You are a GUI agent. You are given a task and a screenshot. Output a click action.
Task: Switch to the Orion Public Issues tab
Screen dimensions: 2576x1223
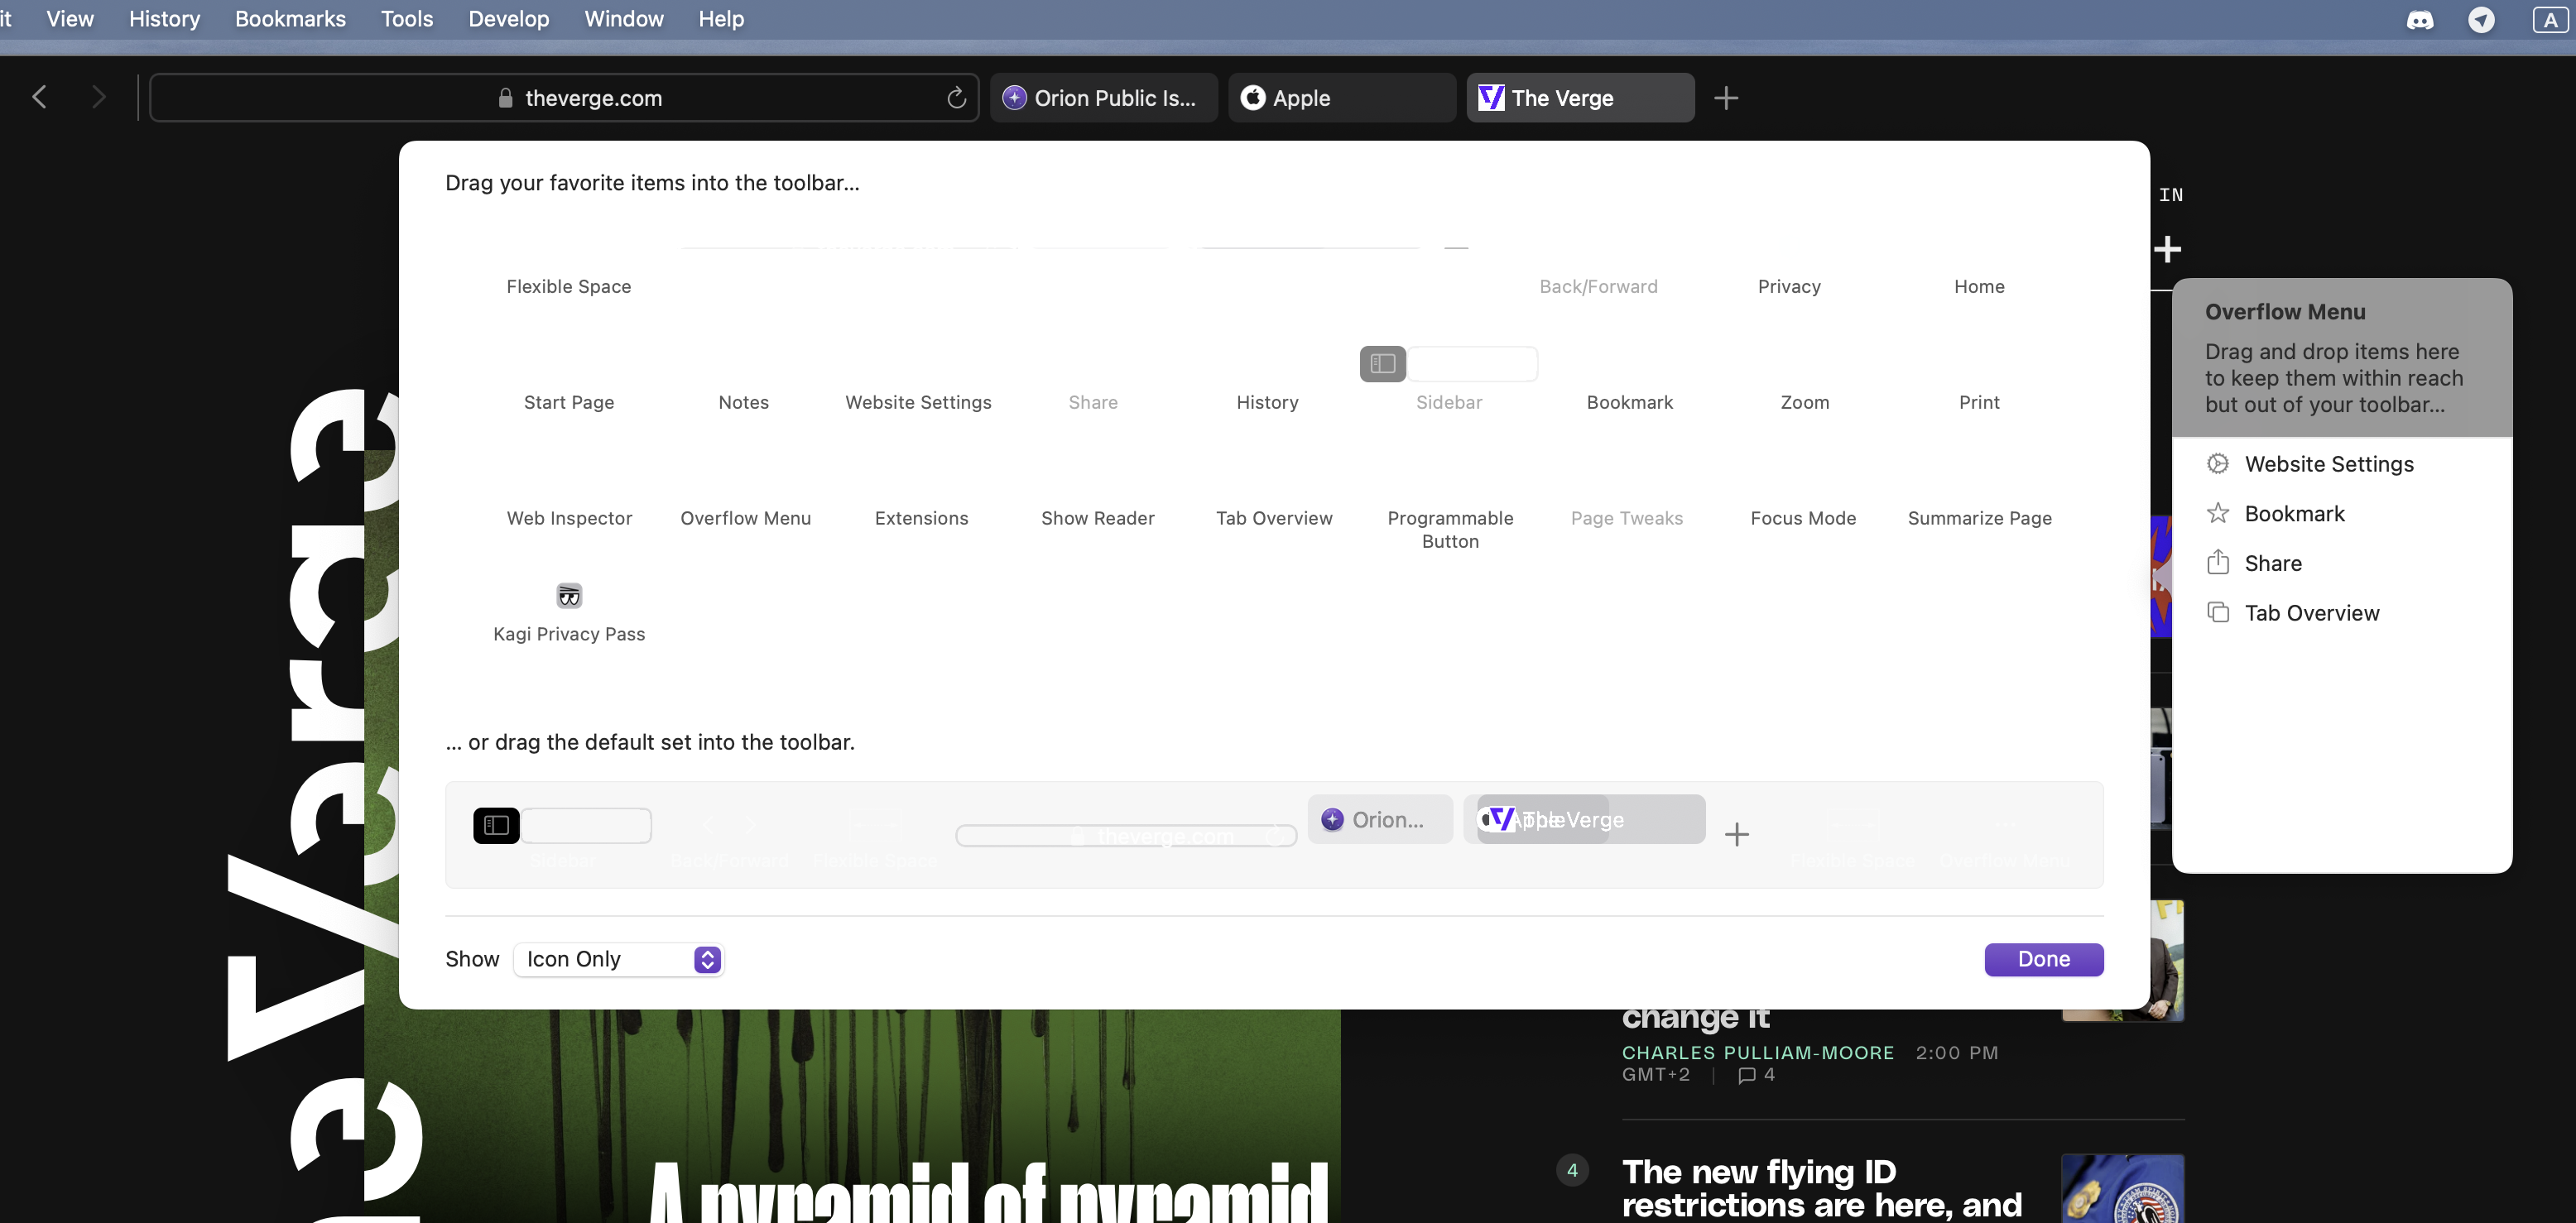[x=1103, y=98]
